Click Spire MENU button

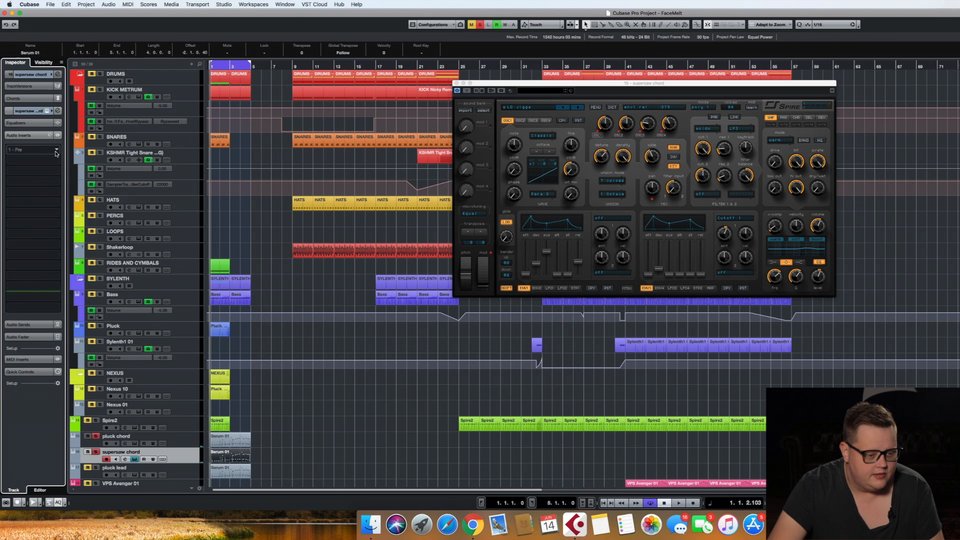click(596, 107)
